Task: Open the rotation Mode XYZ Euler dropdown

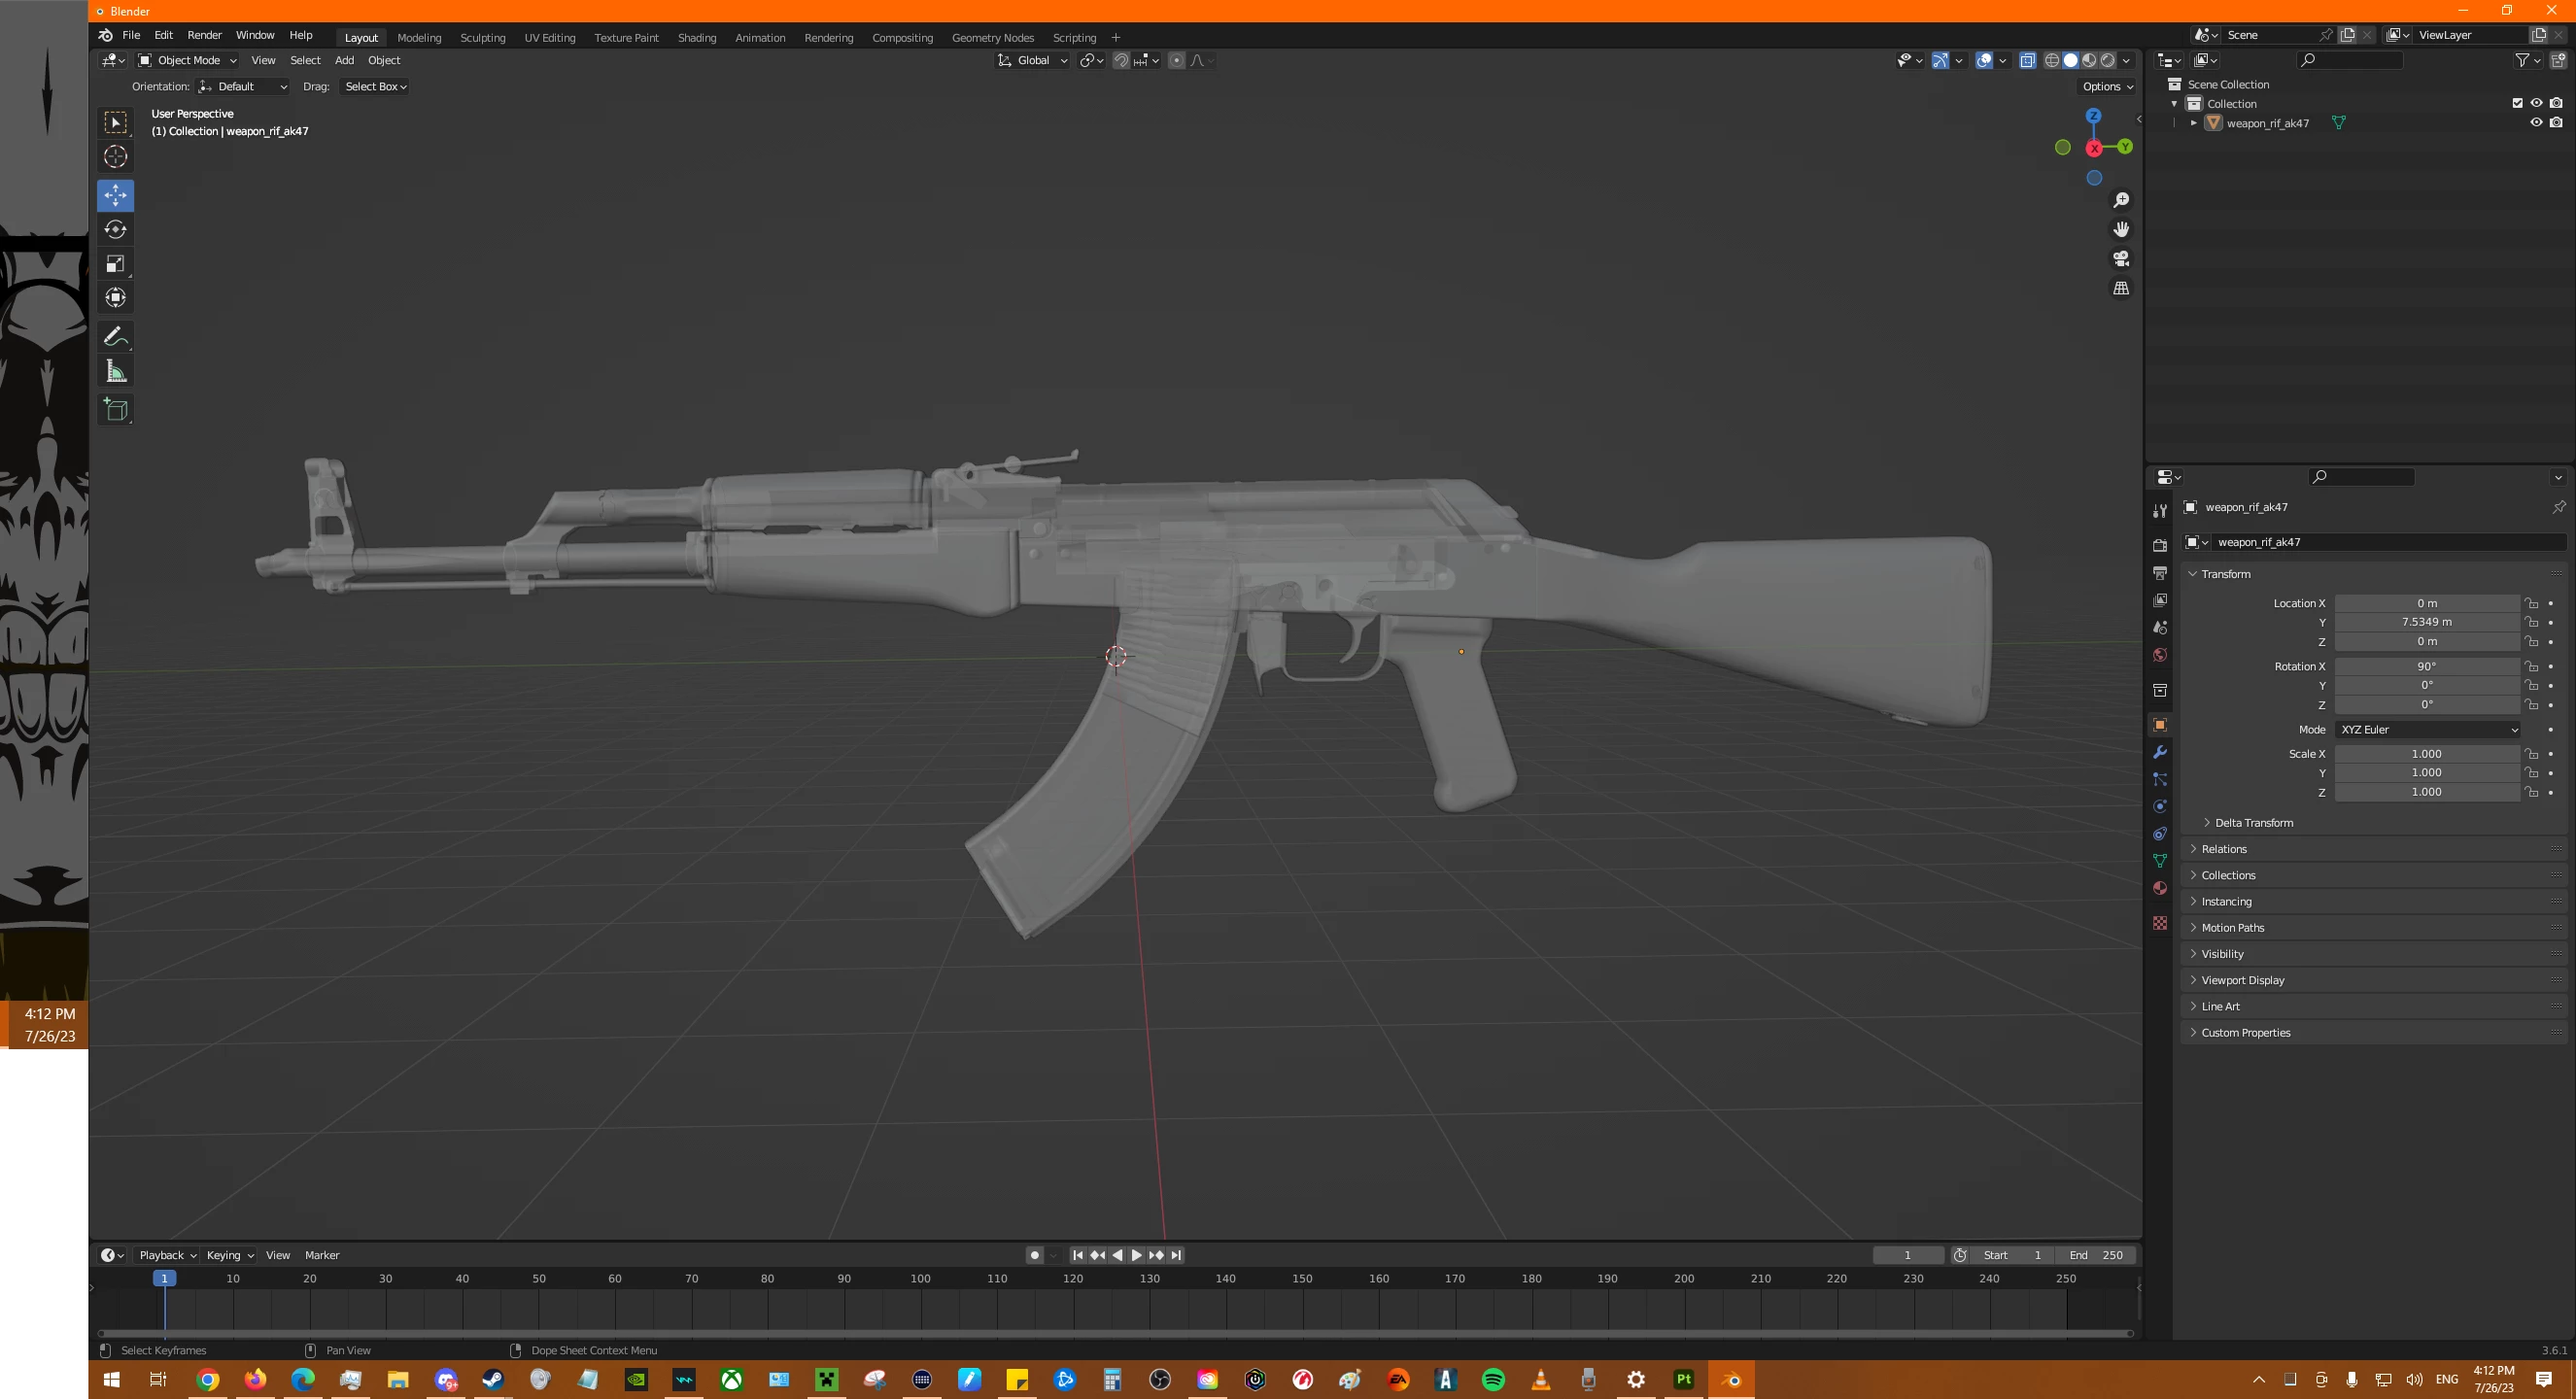Action: point(2427,729)
